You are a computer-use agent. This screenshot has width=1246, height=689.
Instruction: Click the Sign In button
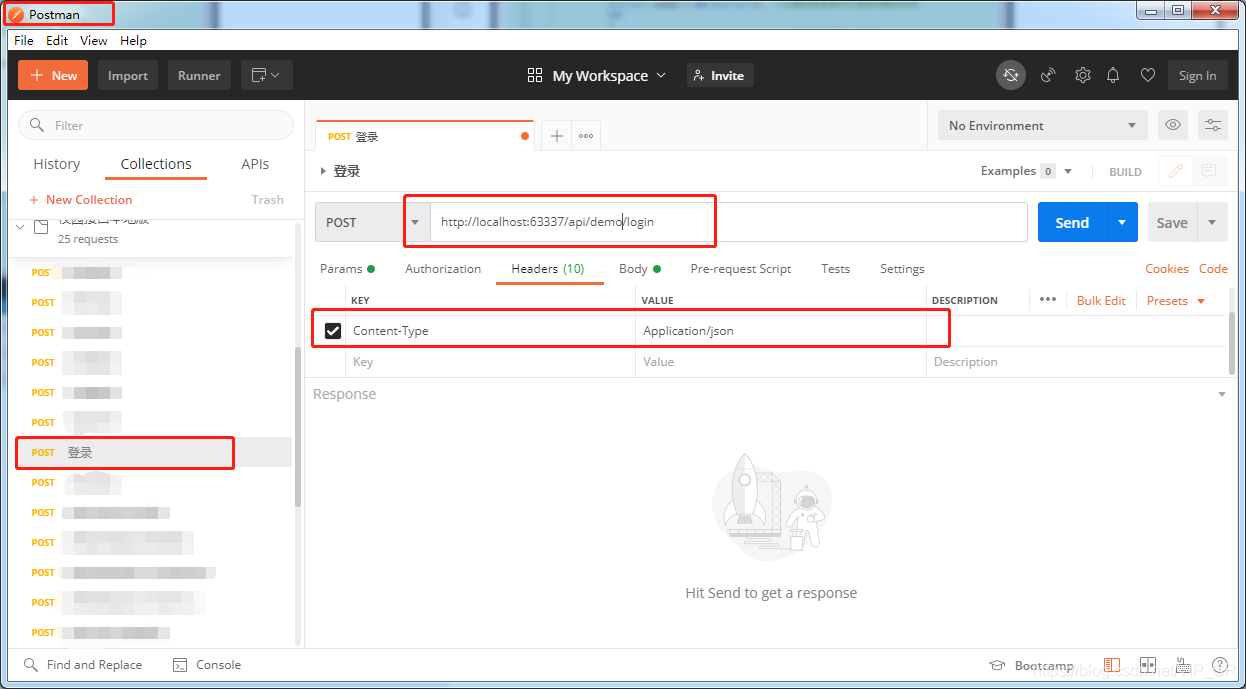[x=1197, y=75]
